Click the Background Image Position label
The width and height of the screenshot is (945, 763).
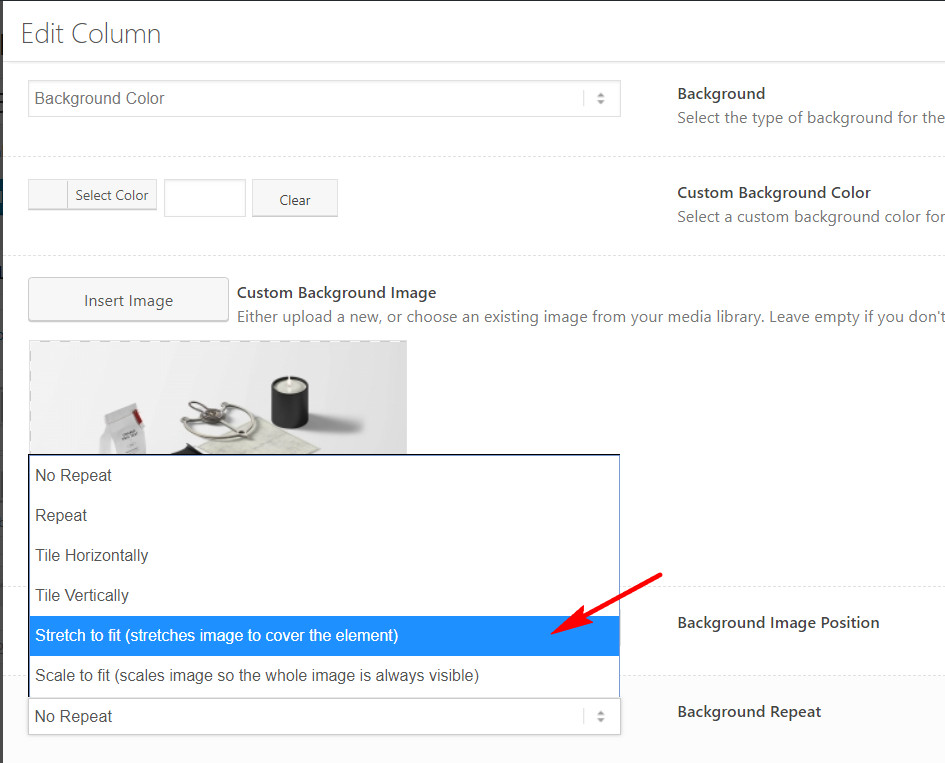tap(778, 623)
